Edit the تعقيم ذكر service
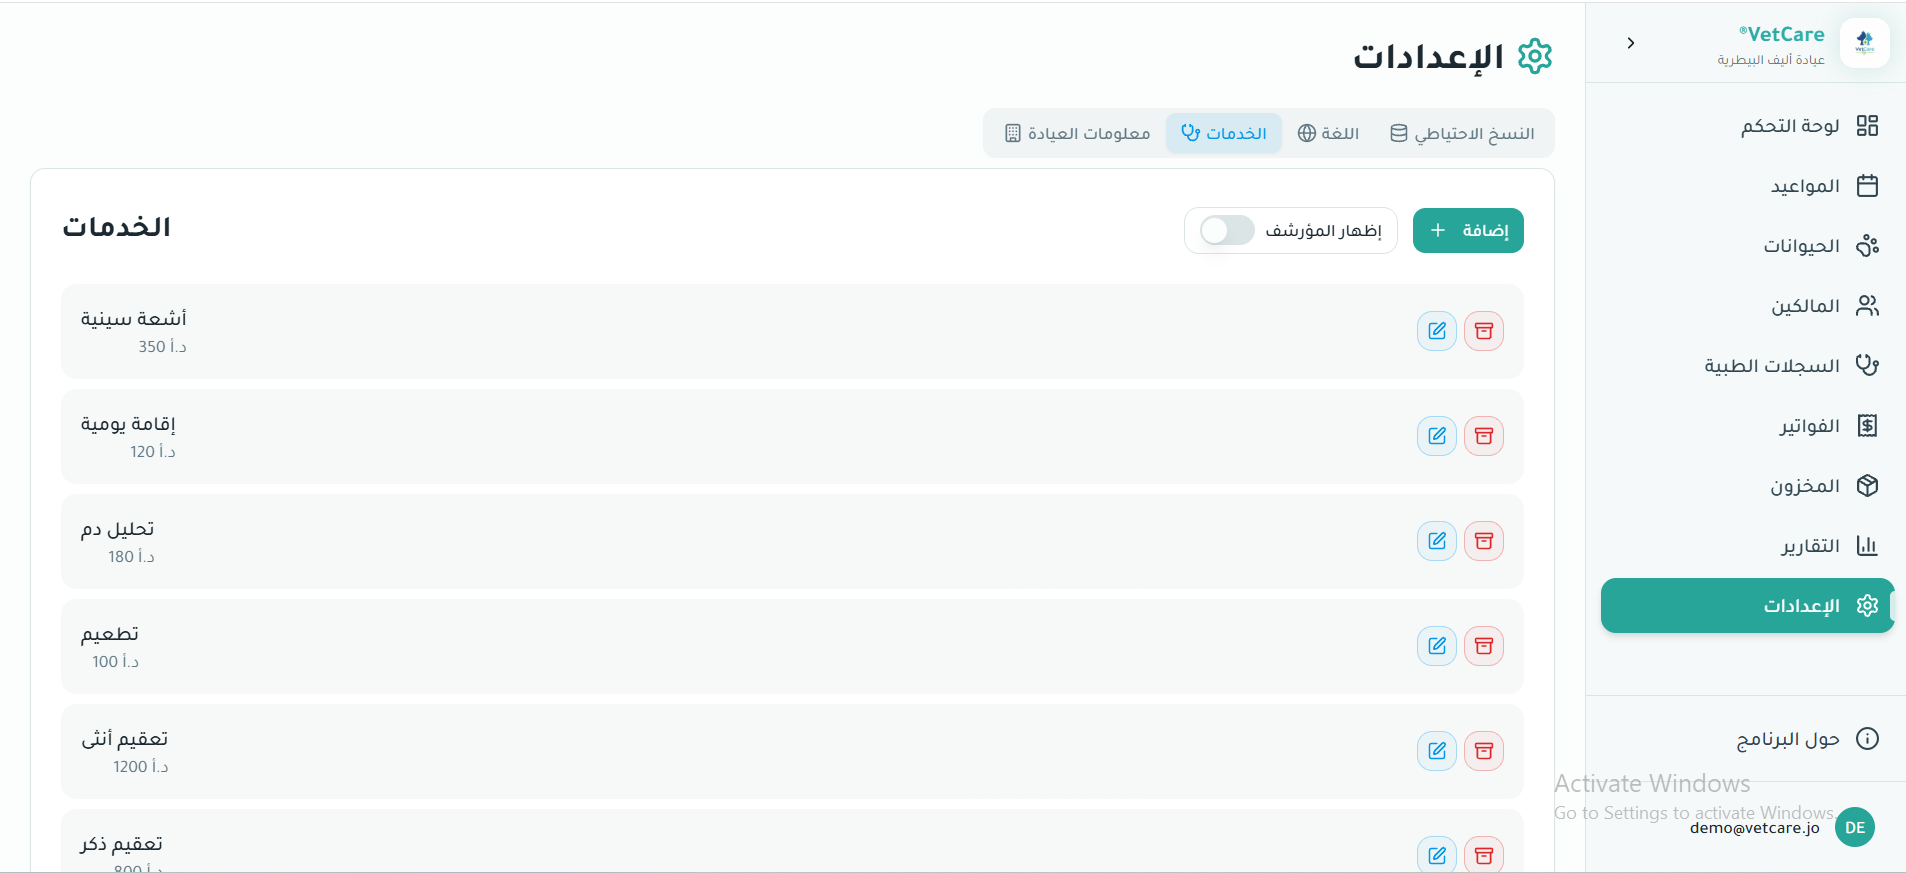1906x873 pixels. (1437, 855)
